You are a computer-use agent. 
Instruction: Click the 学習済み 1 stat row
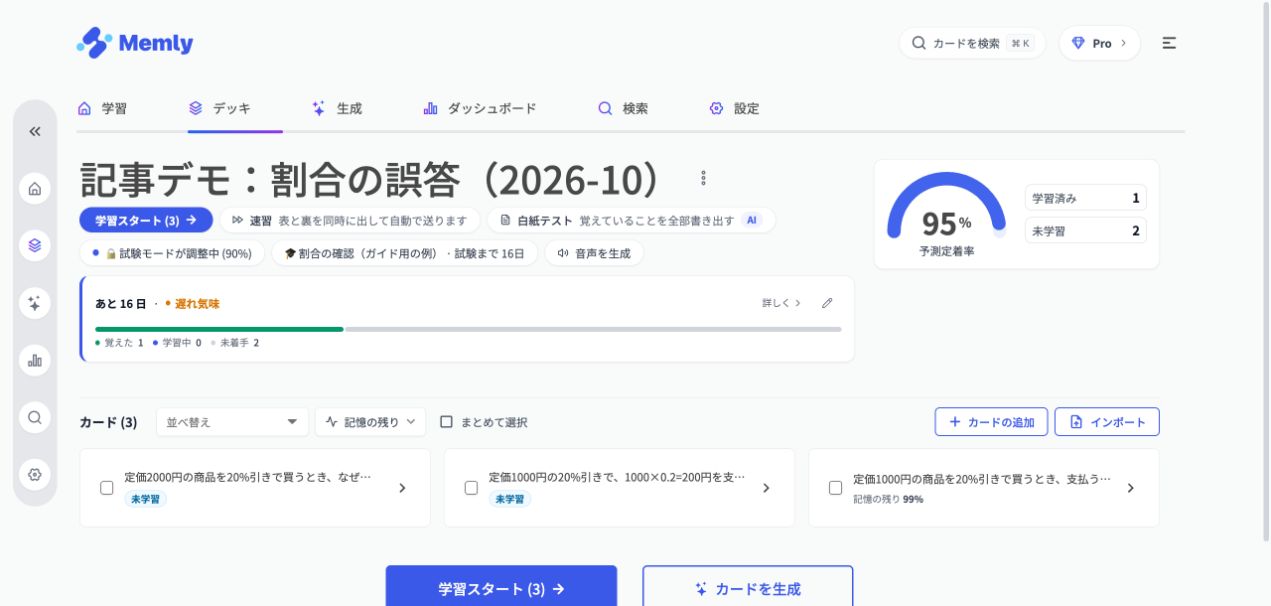1085,198
